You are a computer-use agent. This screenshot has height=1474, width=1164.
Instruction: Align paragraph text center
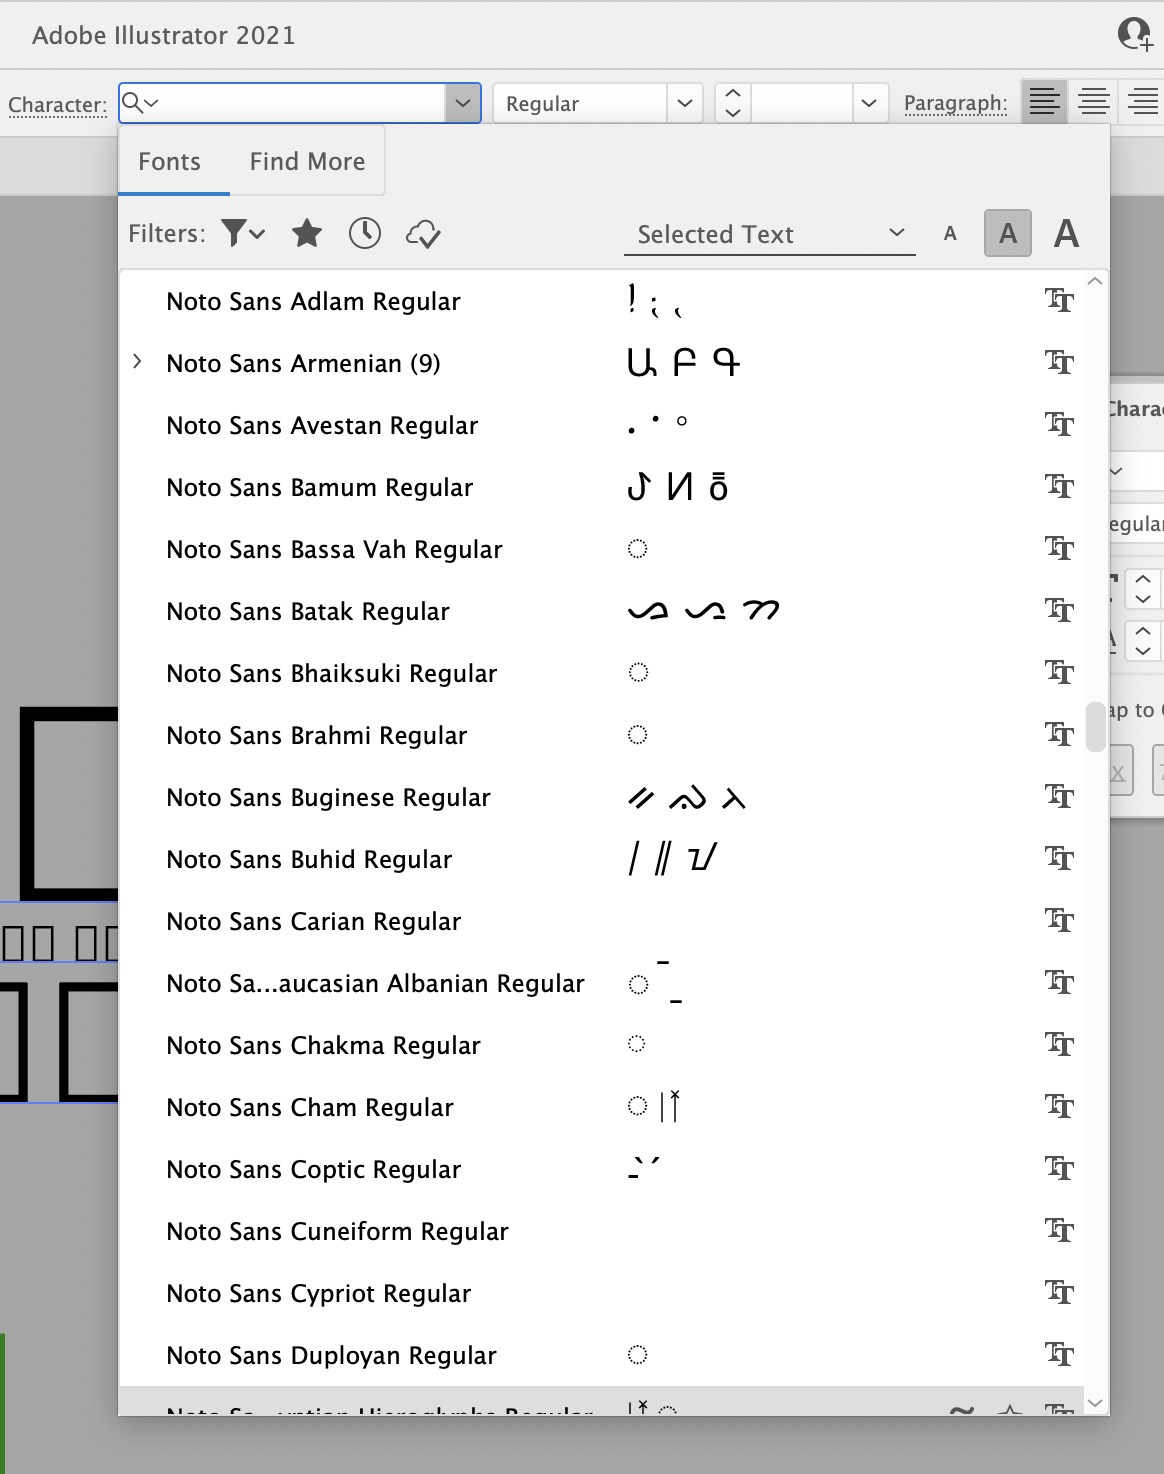1093,102
